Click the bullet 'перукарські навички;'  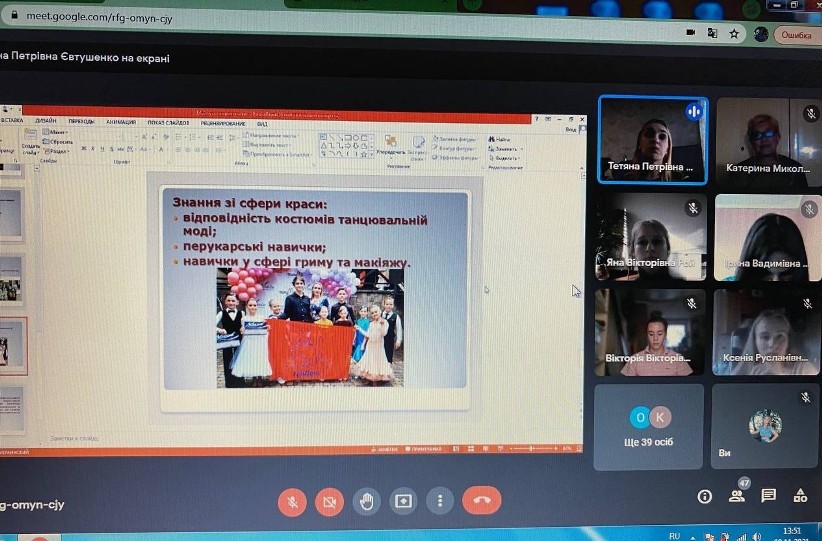[254, 246]
